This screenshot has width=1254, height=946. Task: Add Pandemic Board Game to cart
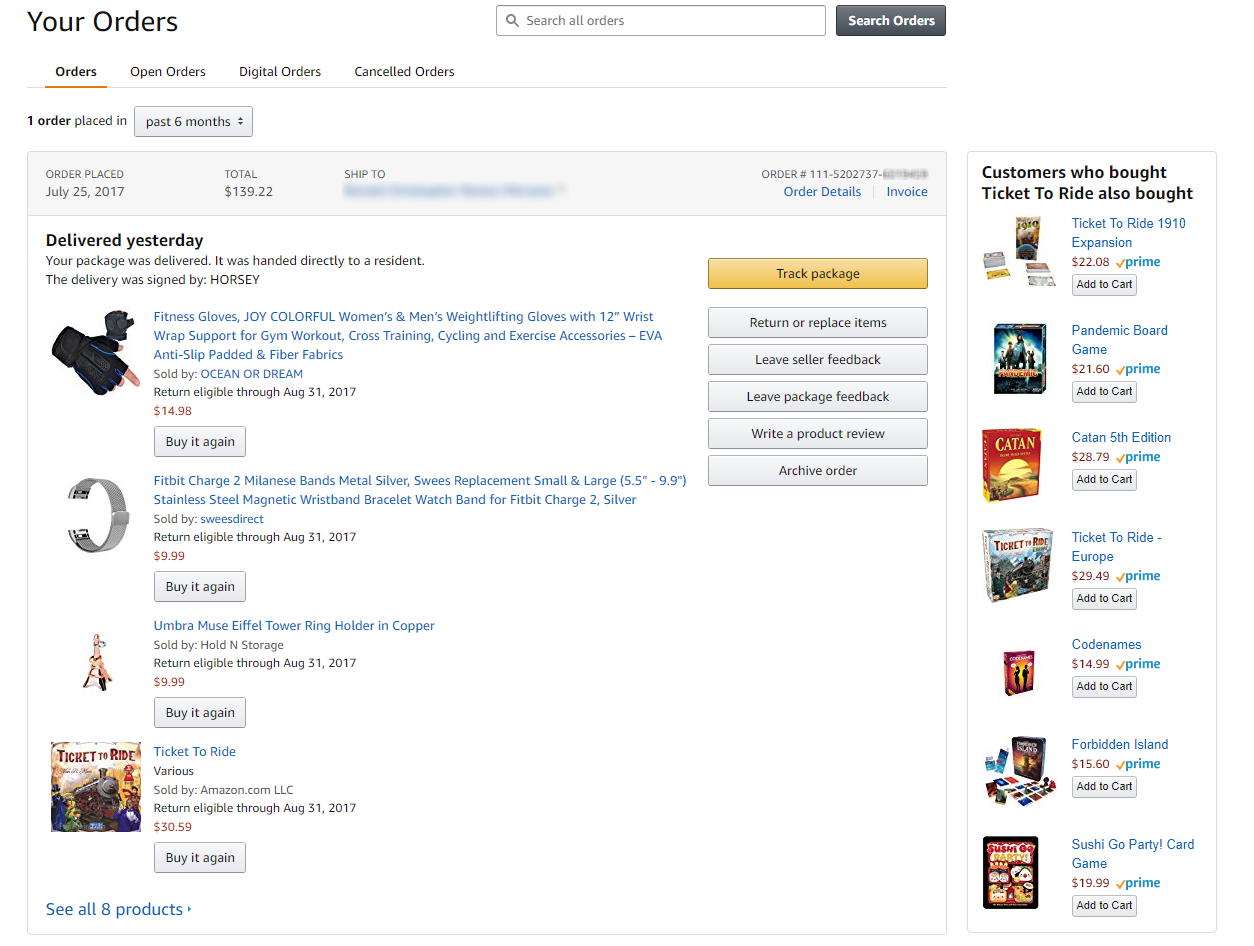[x=1104, y=392]
